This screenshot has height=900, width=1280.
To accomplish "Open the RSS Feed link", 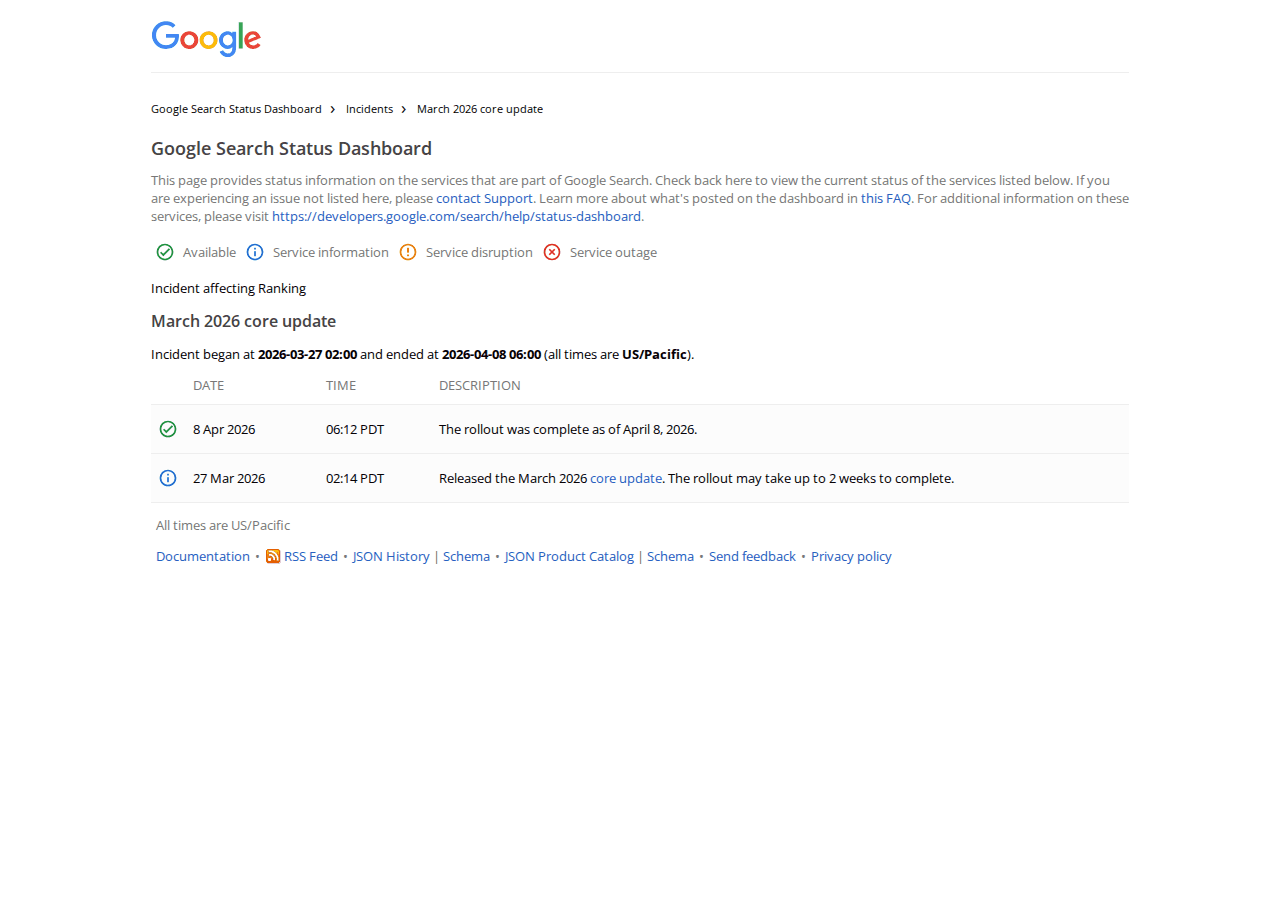I will point(311,556).
